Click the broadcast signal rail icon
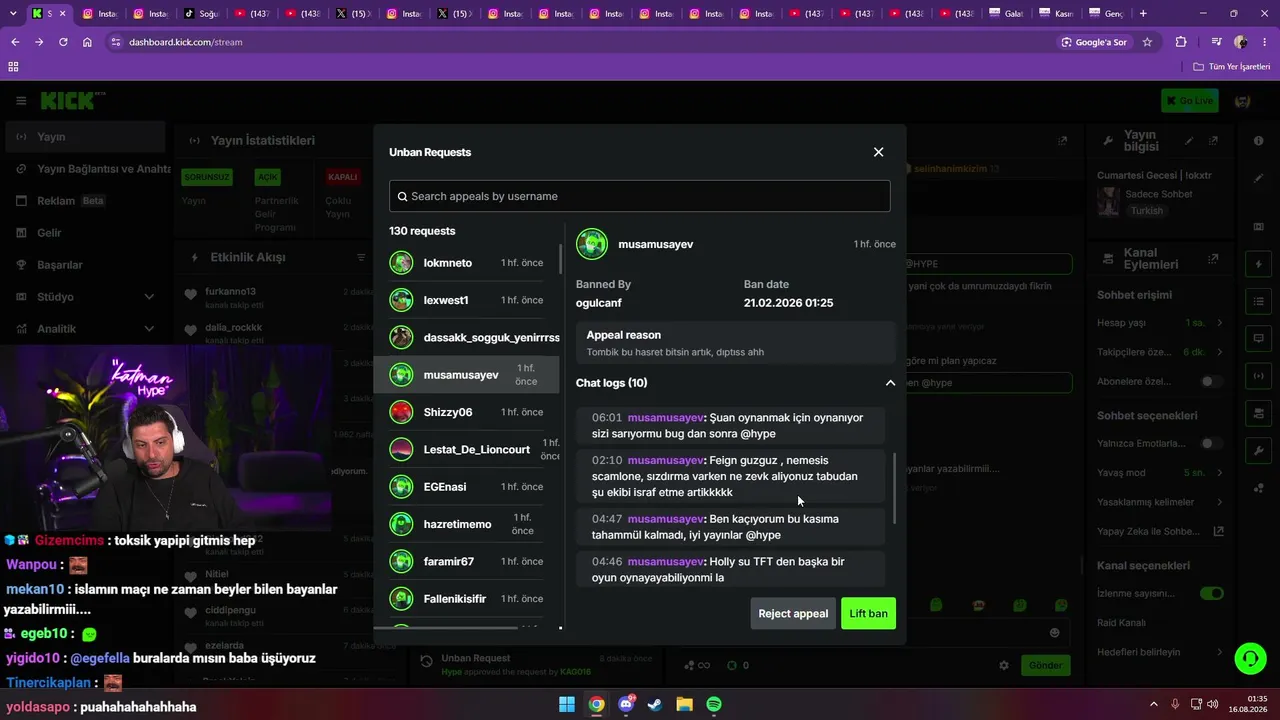The height and width of the screenshot is (720, 1280). point(1258,376)
